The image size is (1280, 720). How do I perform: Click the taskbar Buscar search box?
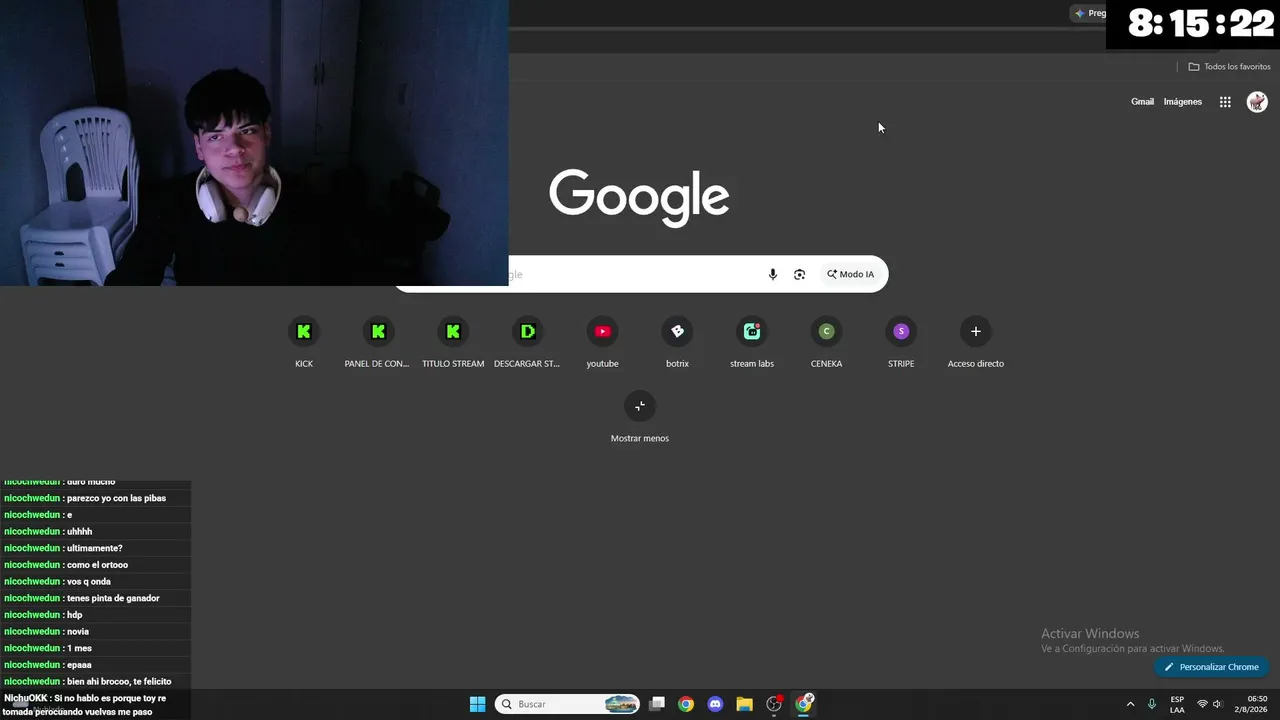567,704
